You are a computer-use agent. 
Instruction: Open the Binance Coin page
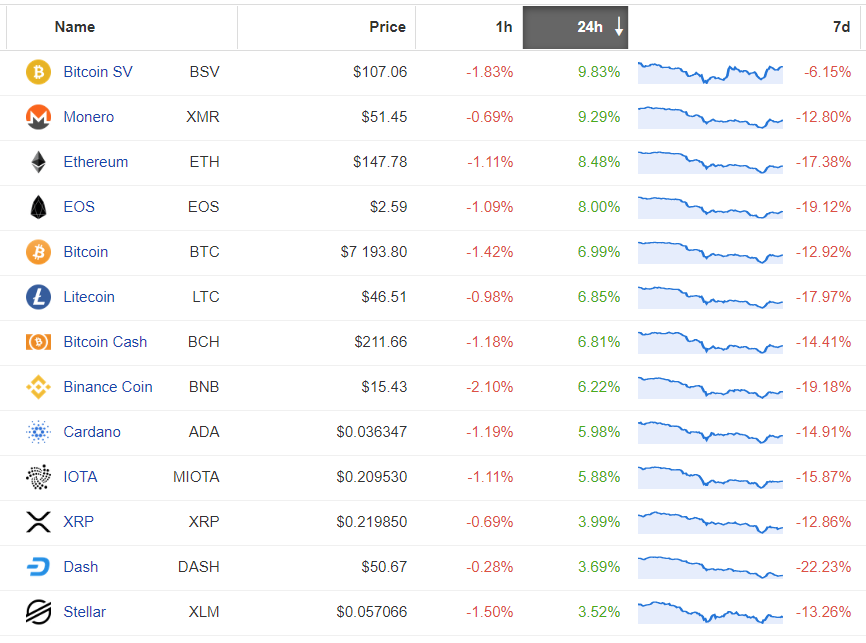tap(108, 387)
